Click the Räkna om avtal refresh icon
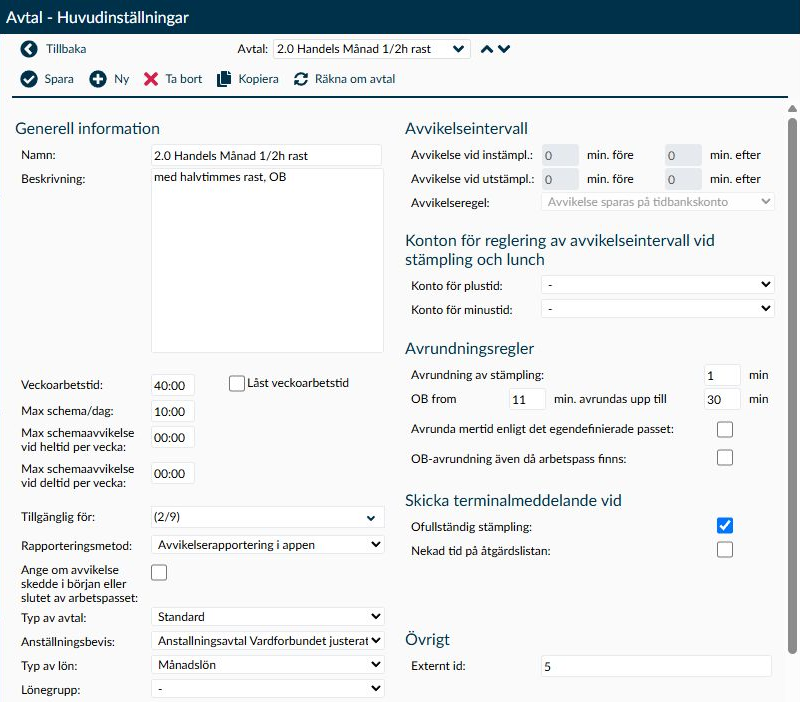The height and width of the screenshot is (702, 800). [301, 79]
